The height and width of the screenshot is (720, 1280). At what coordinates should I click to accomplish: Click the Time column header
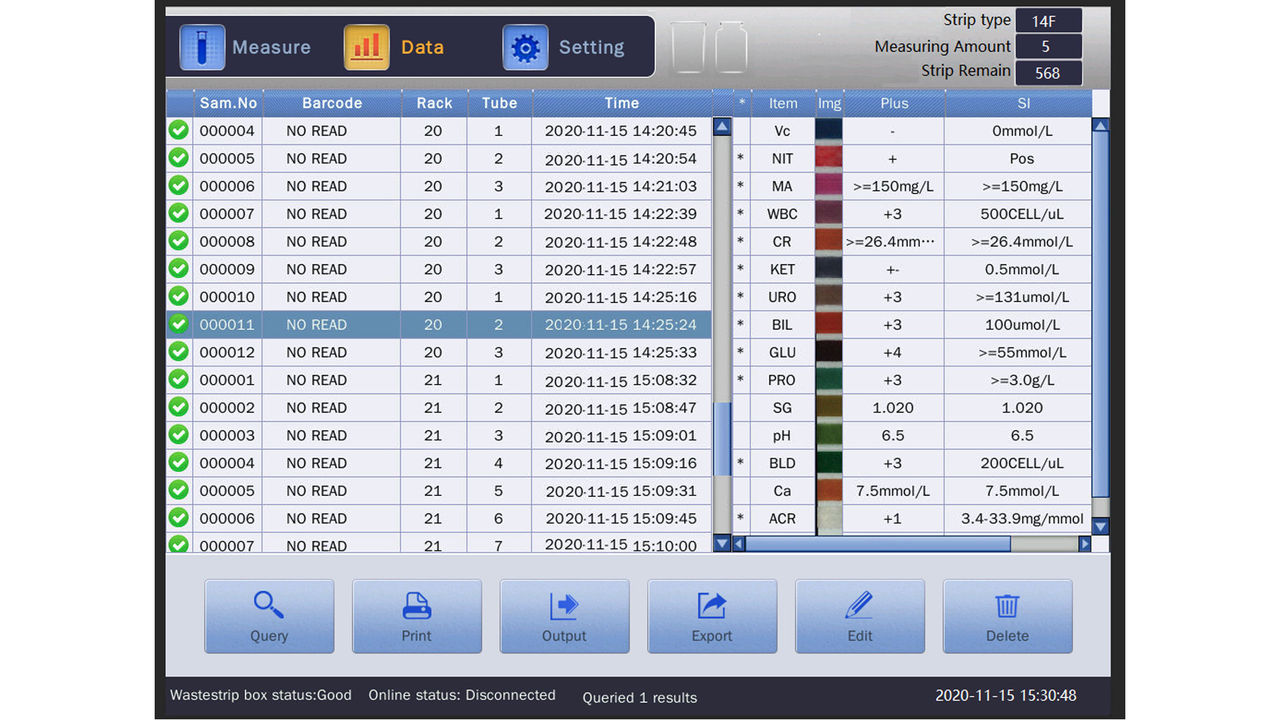(x=621, y=103)
